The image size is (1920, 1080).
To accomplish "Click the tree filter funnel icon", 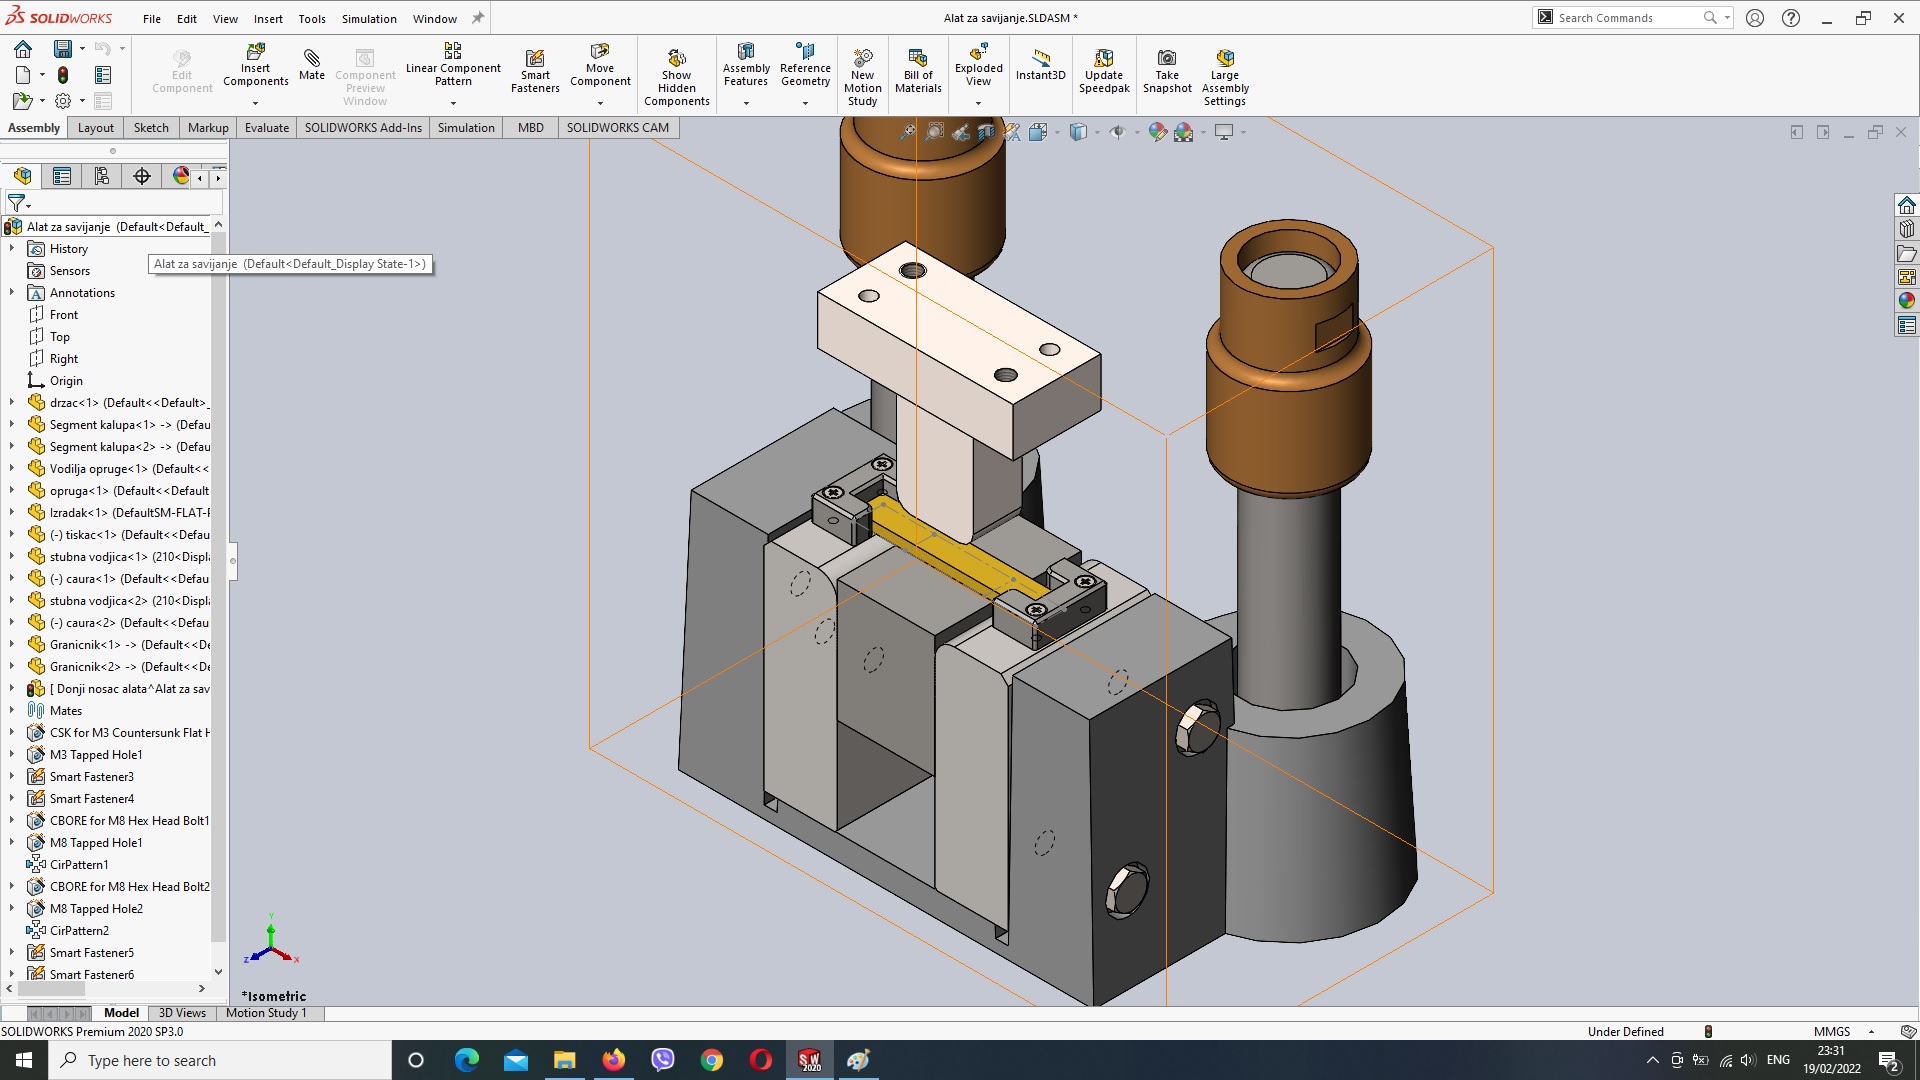I will [x=17, y=203].
